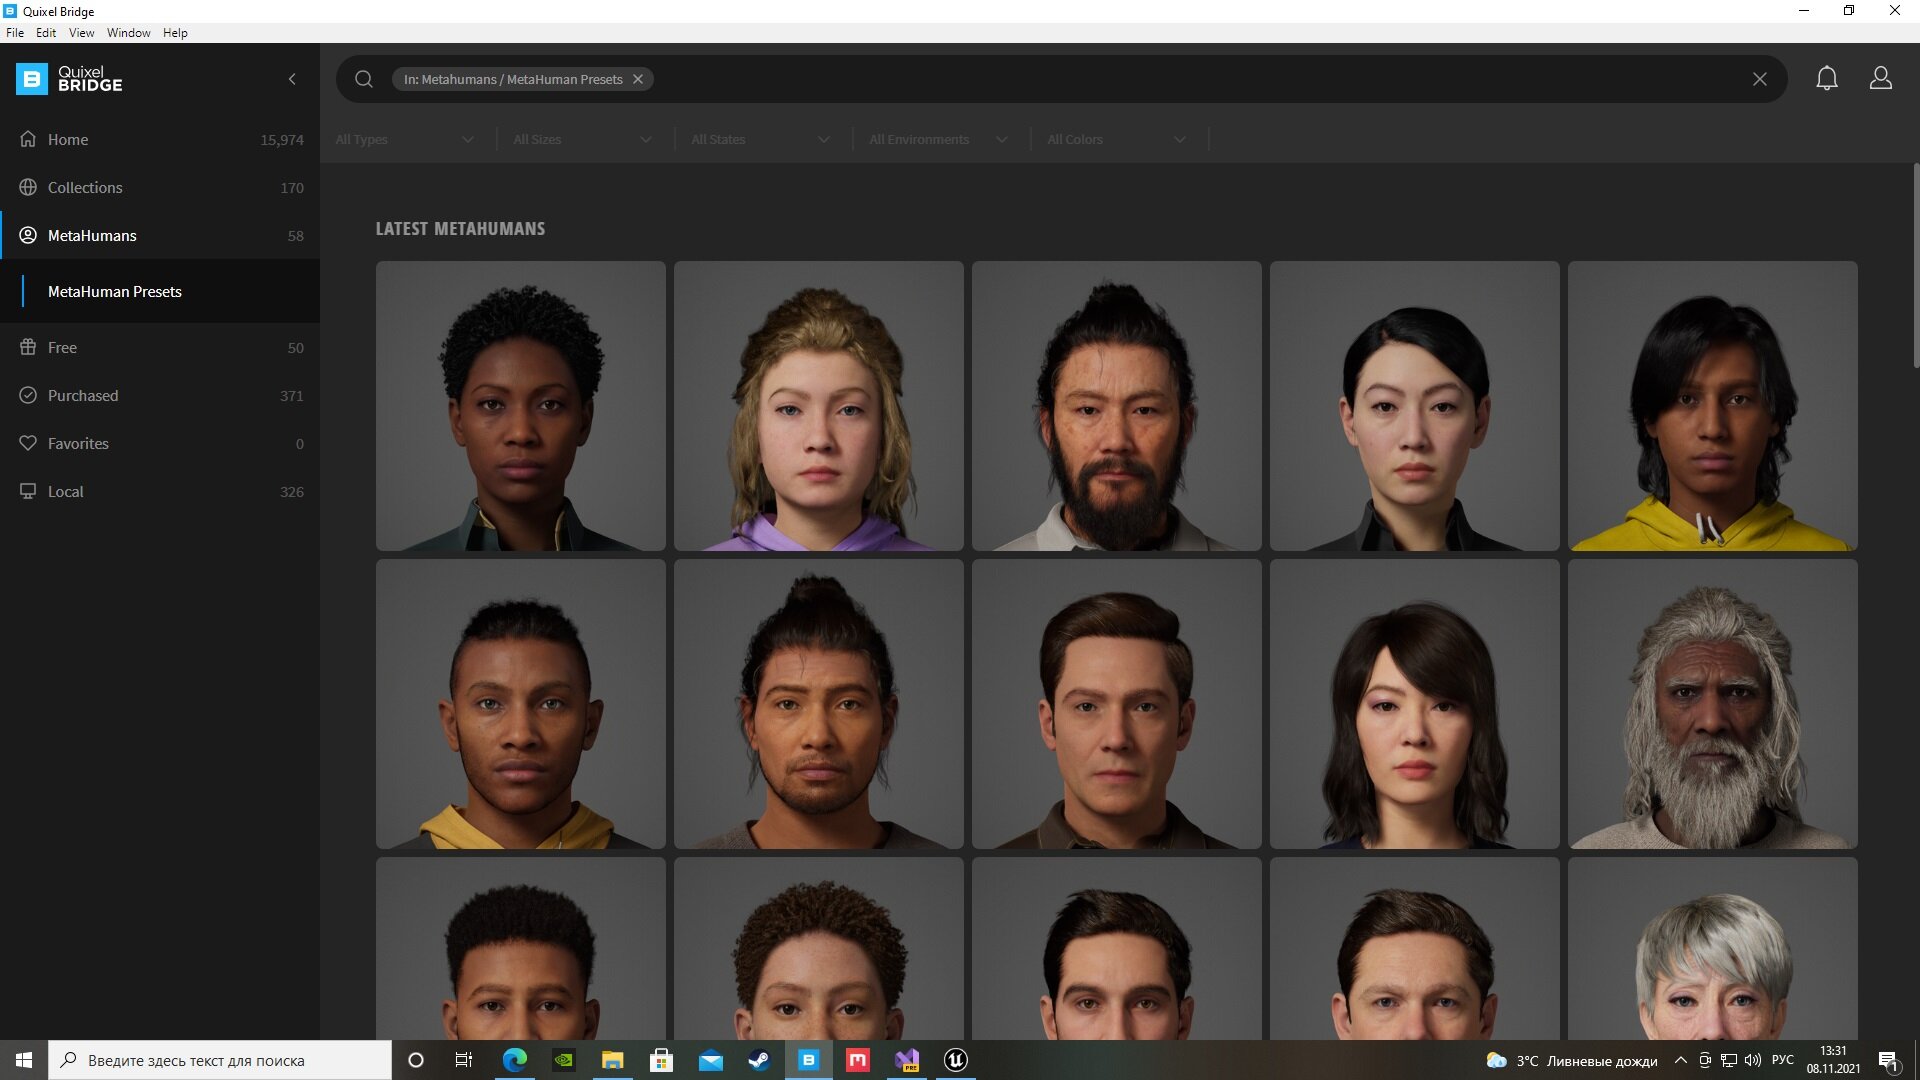Click the Windows taskbar search box
Screen dimensions: 1920x1080
pos(220,1060)
